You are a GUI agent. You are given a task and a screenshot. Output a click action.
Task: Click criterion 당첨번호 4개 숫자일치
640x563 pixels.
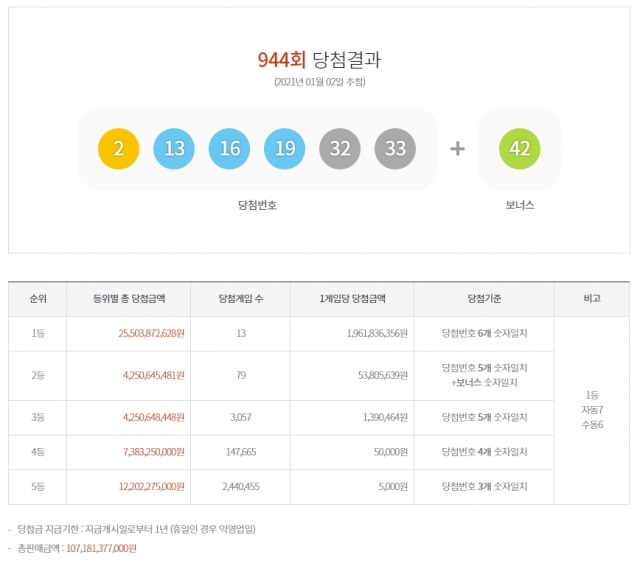[x=484, y=452]
